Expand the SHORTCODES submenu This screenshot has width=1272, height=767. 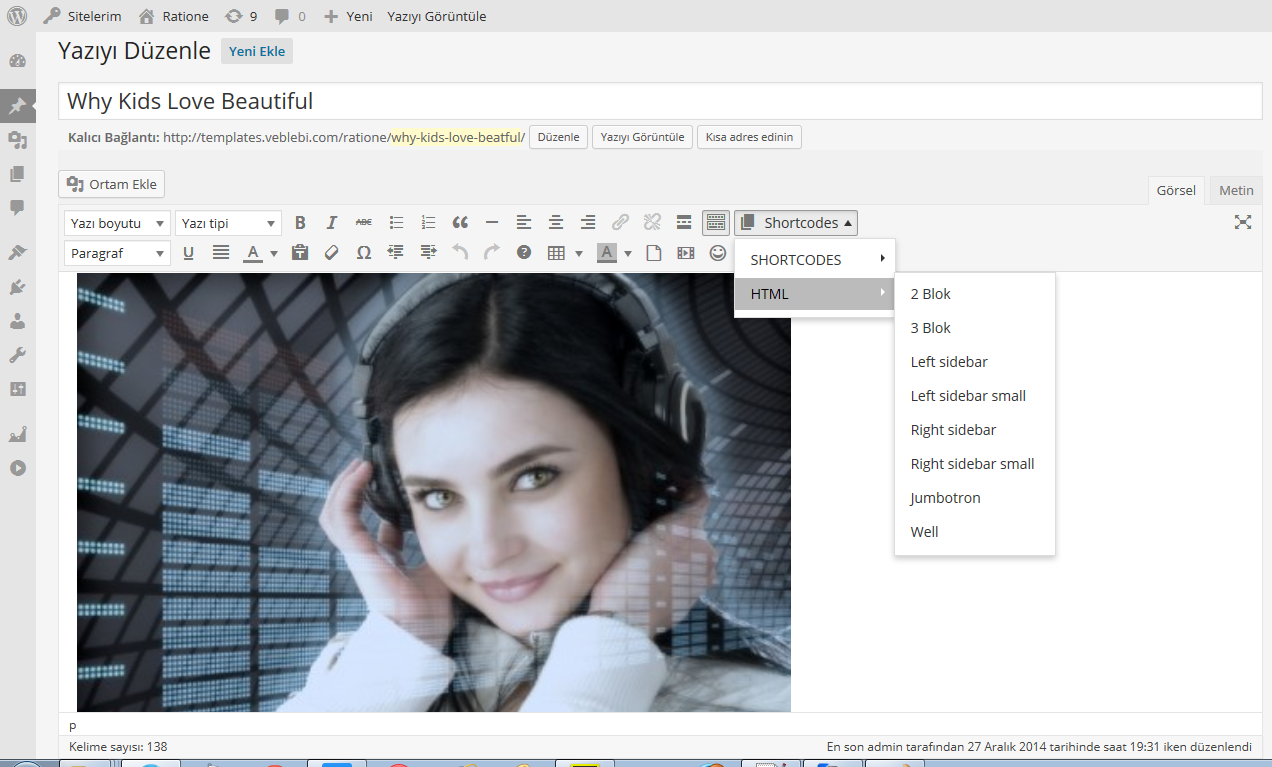click(x=815, y=259)
